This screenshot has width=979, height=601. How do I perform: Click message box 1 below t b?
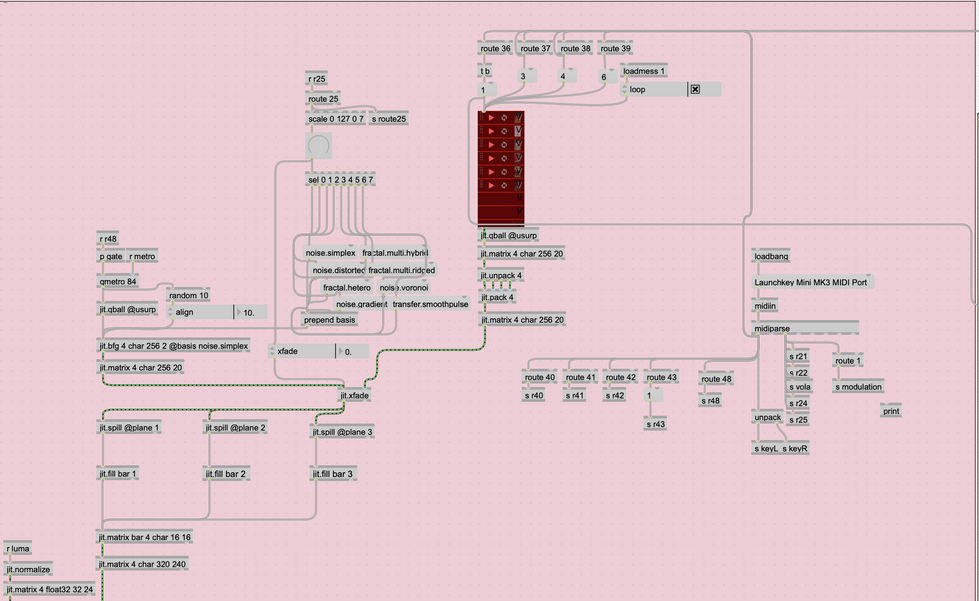click(x=487, y=90)
